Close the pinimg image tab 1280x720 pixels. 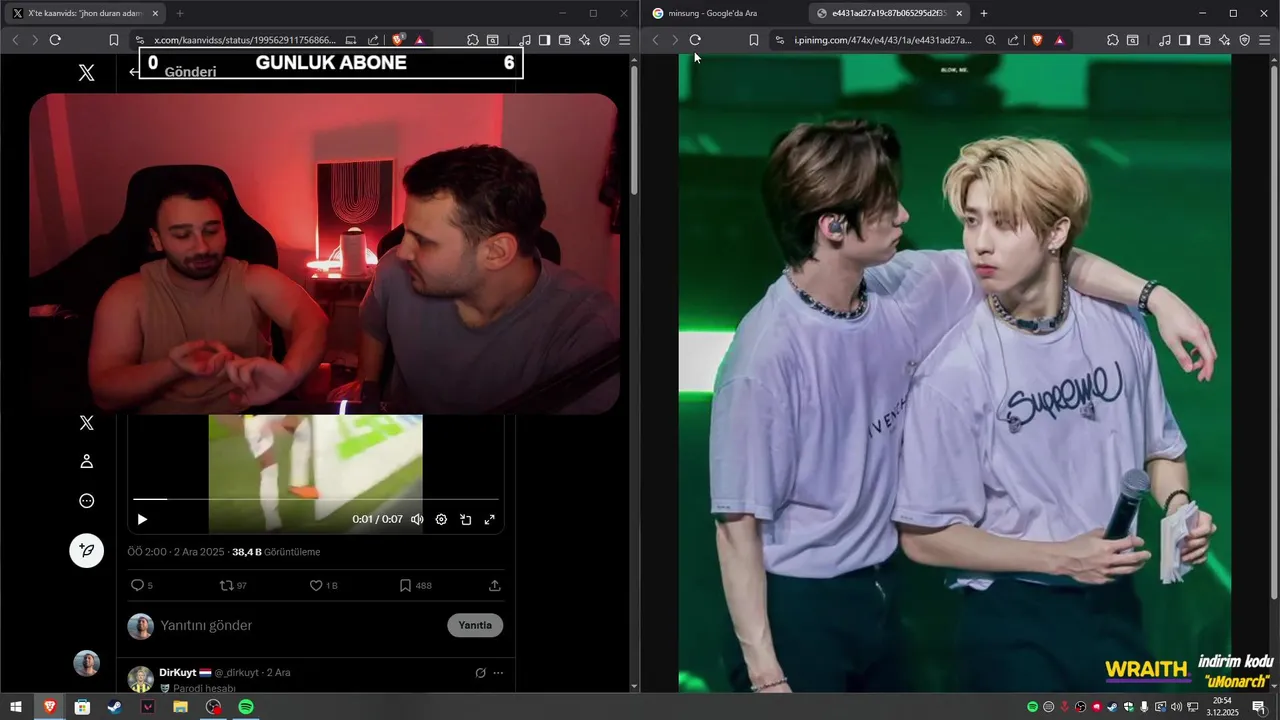tap(959, 13)
